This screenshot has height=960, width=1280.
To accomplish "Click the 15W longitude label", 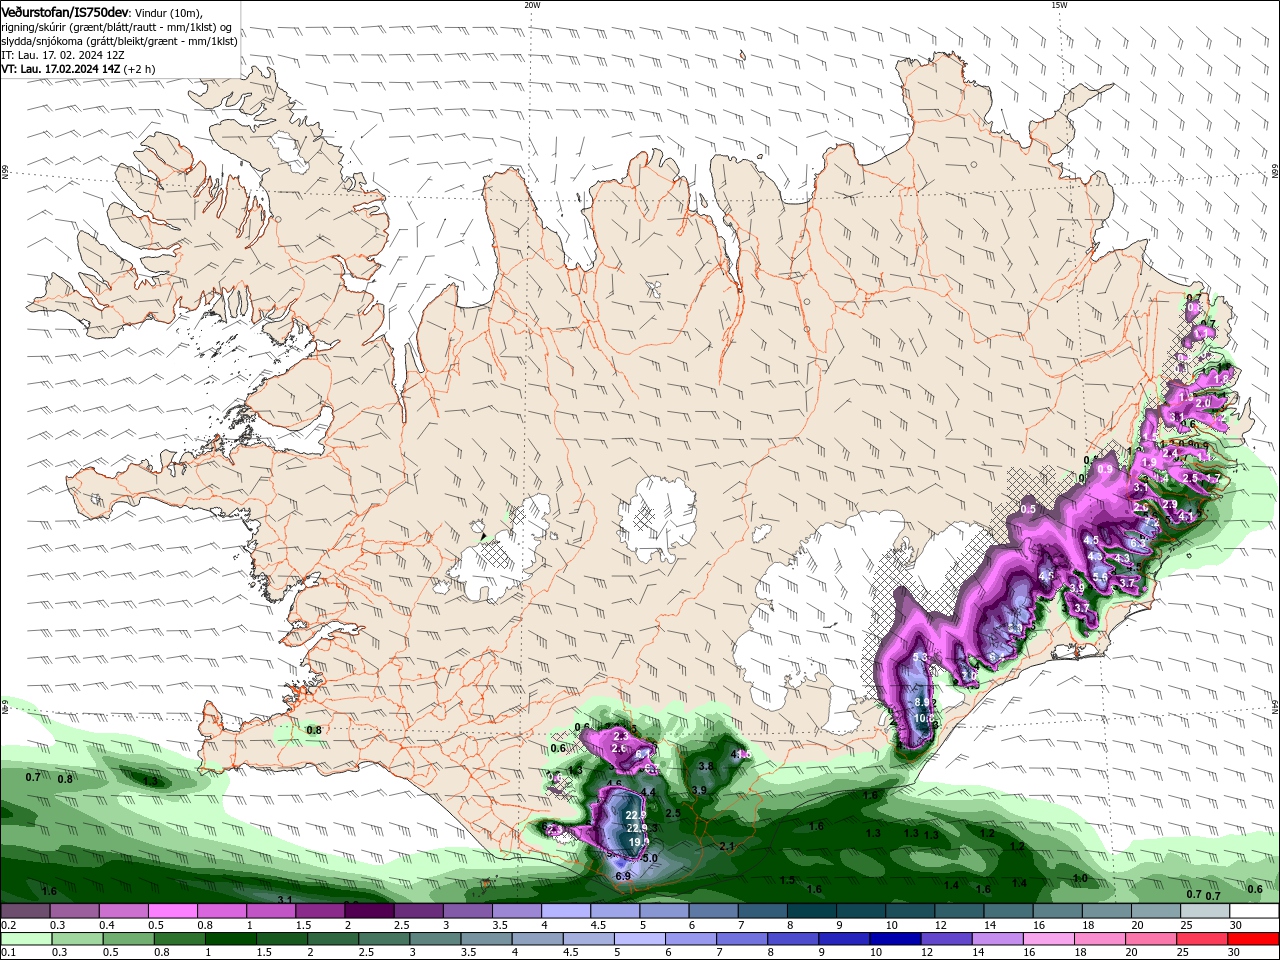I will pos(1059,5).
